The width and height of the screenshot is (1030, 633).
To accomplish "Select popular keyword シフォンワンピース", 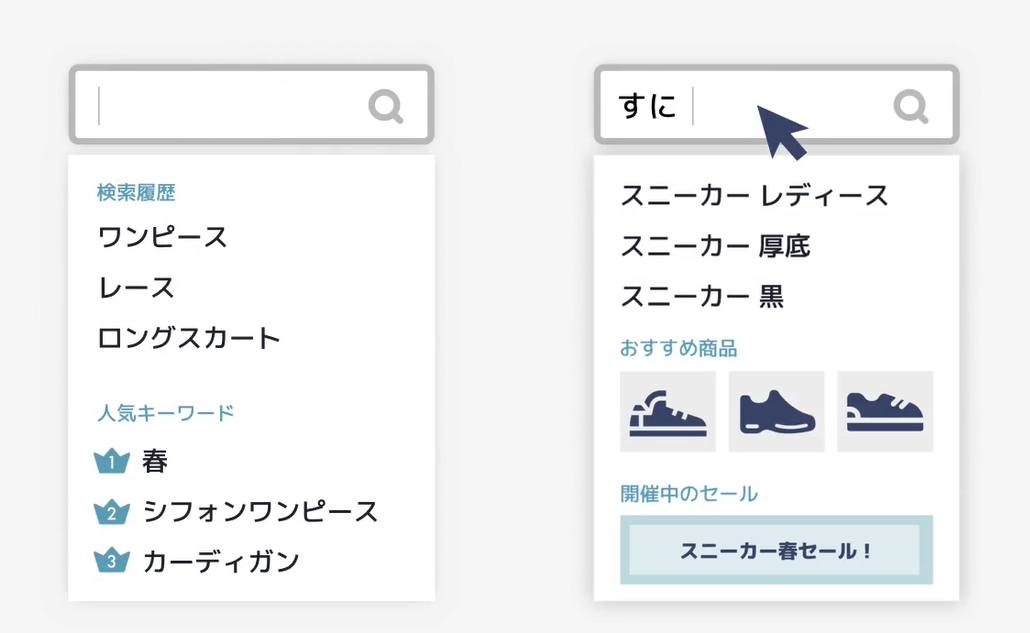I will pos(260,512).
